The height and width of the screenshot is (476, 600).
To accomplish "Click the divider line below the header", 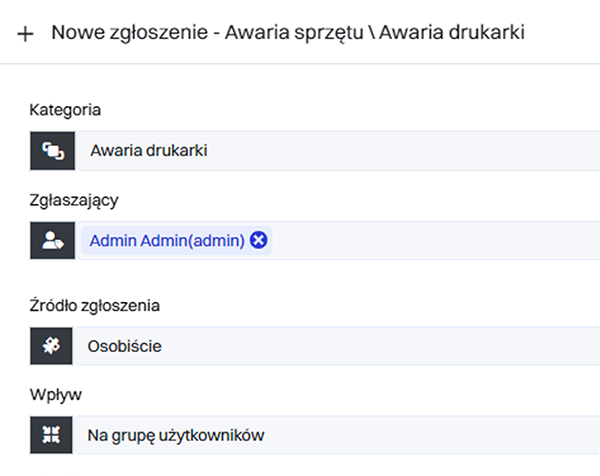I will (300, 64).
